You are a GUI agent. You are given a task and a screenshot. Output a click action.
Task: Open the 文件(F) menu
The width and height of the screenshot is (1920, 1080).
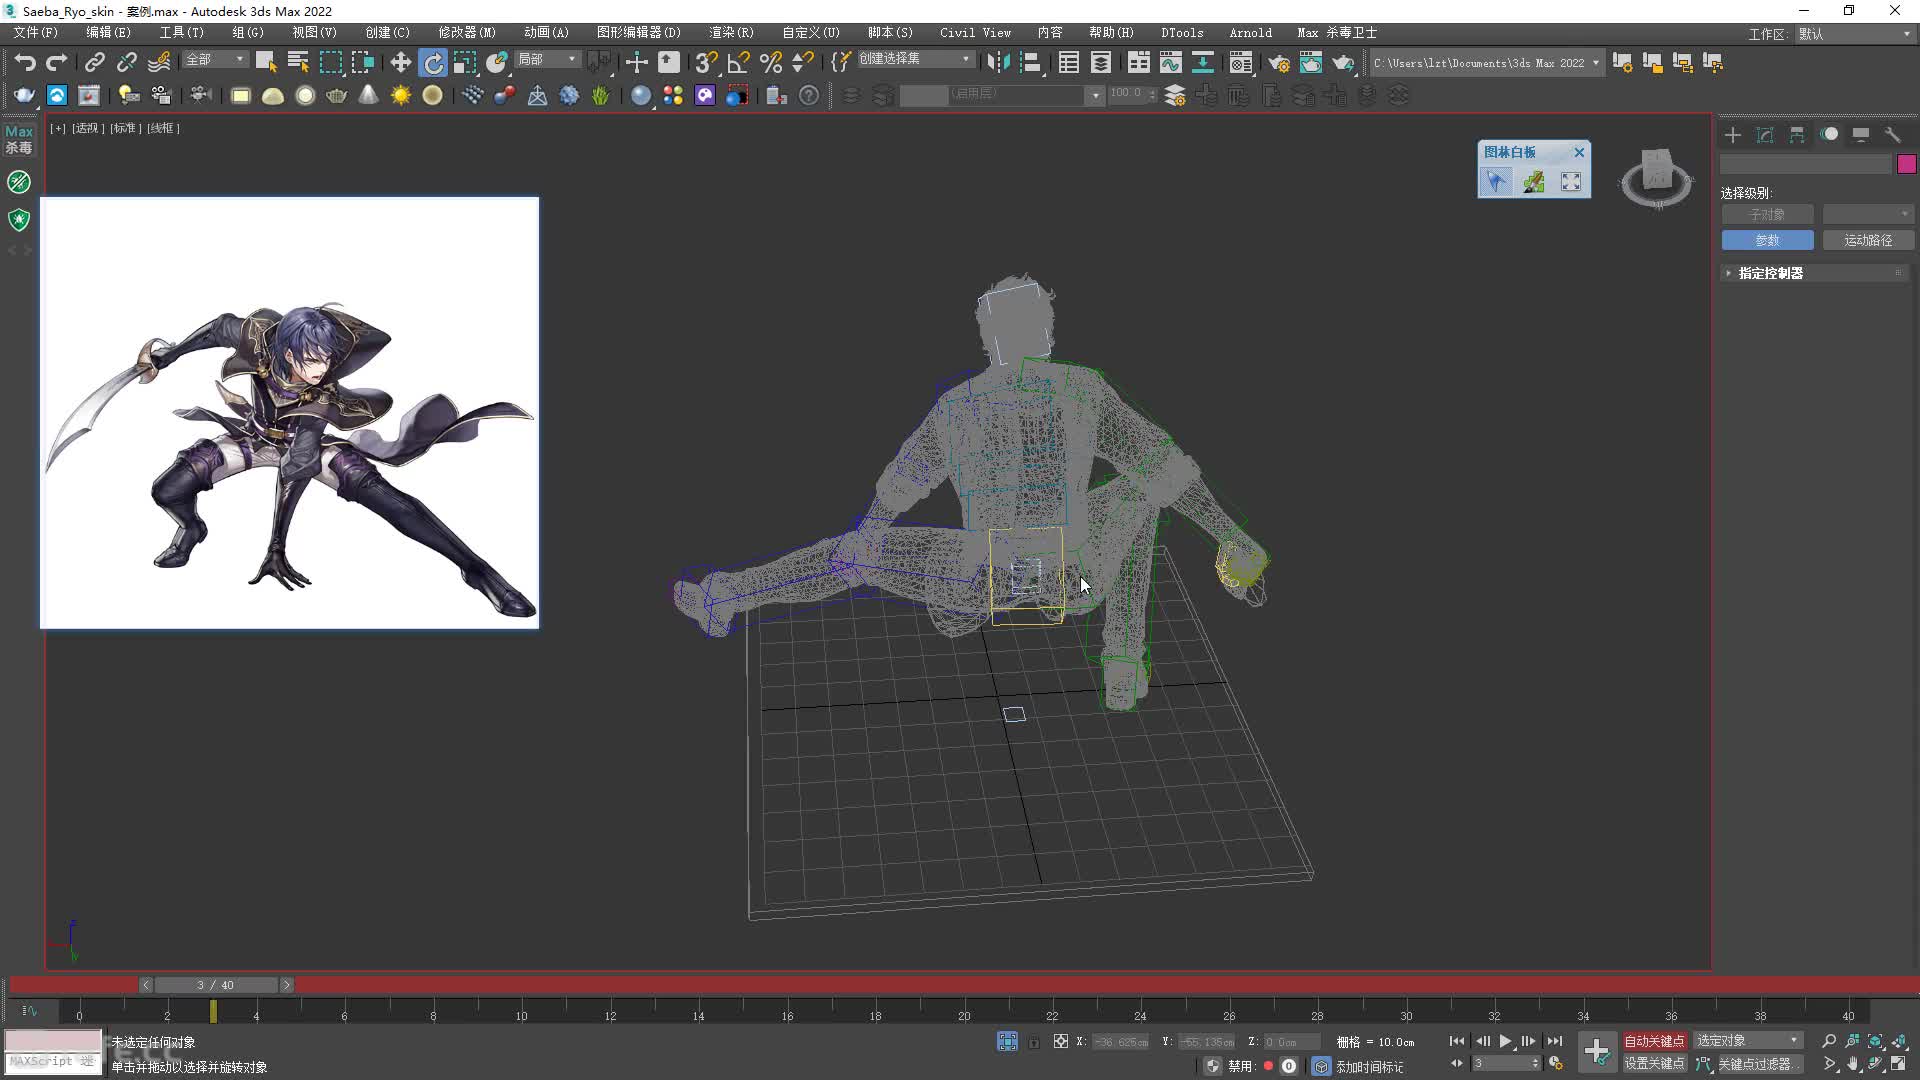tap(36, 32)
